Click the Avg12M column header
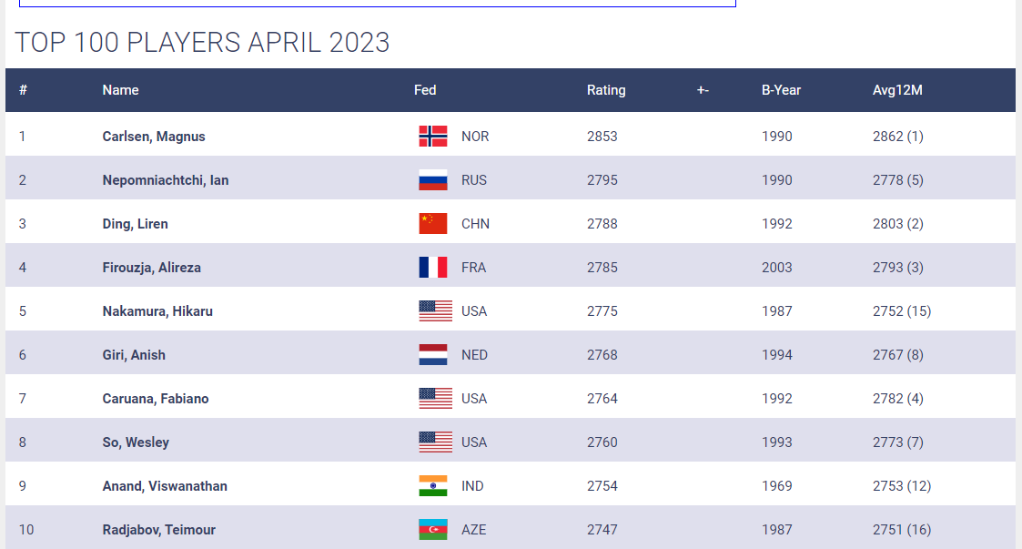This screenshot has width=1022, height=549. point(897,90)
